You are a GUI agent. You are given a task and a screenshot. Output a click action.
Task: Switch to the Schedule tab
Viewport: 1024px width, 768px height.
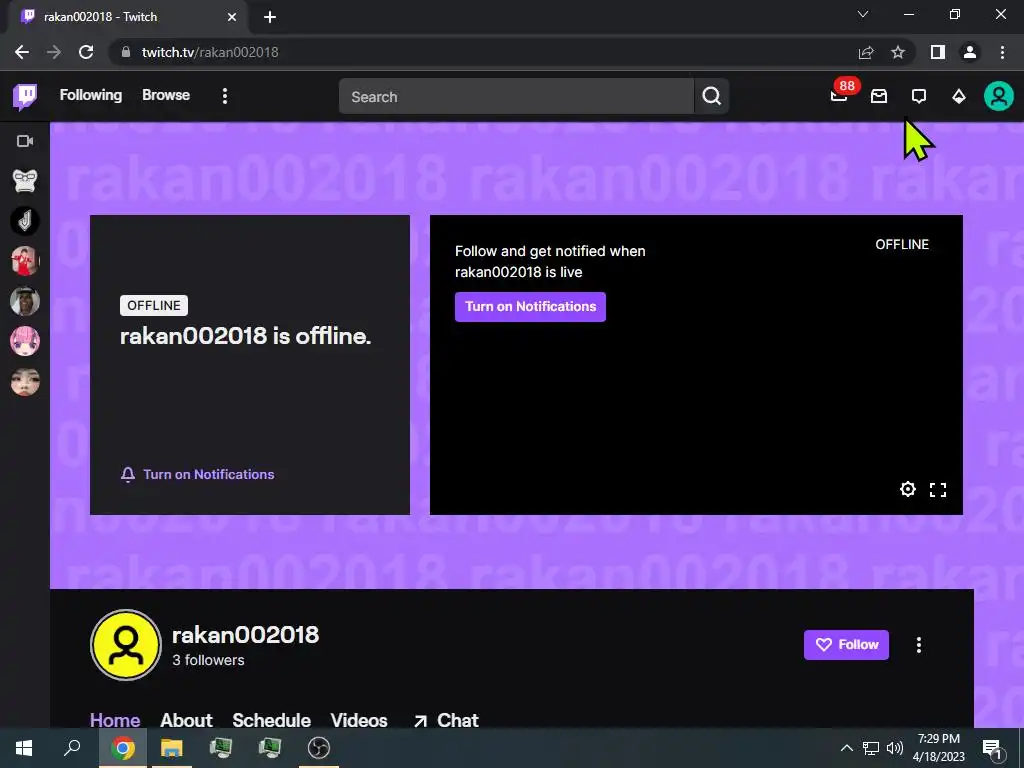272,720
